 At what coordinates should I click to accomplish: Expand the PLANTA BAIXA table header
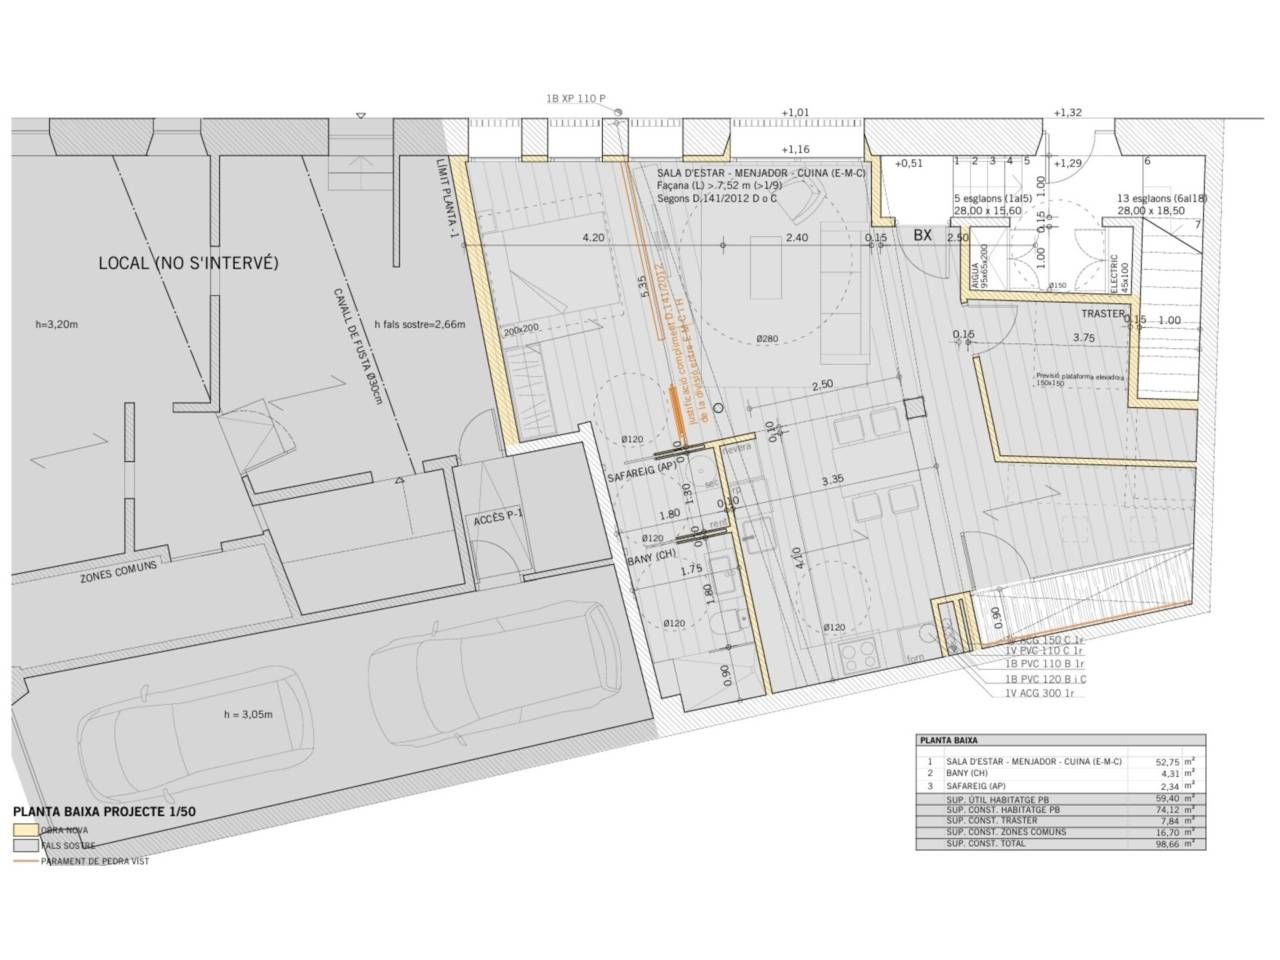pos(948,738)
